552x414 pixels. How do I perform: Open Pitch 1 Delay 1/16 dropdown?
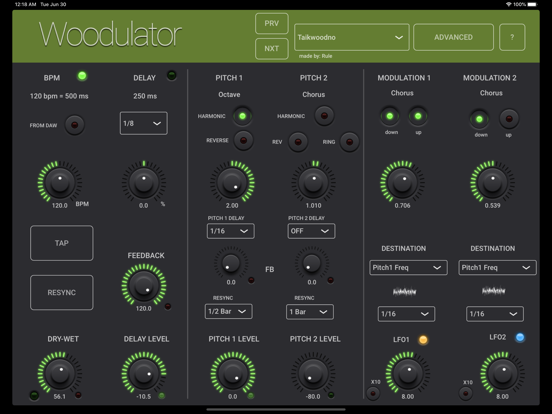(x=231, y=231)
